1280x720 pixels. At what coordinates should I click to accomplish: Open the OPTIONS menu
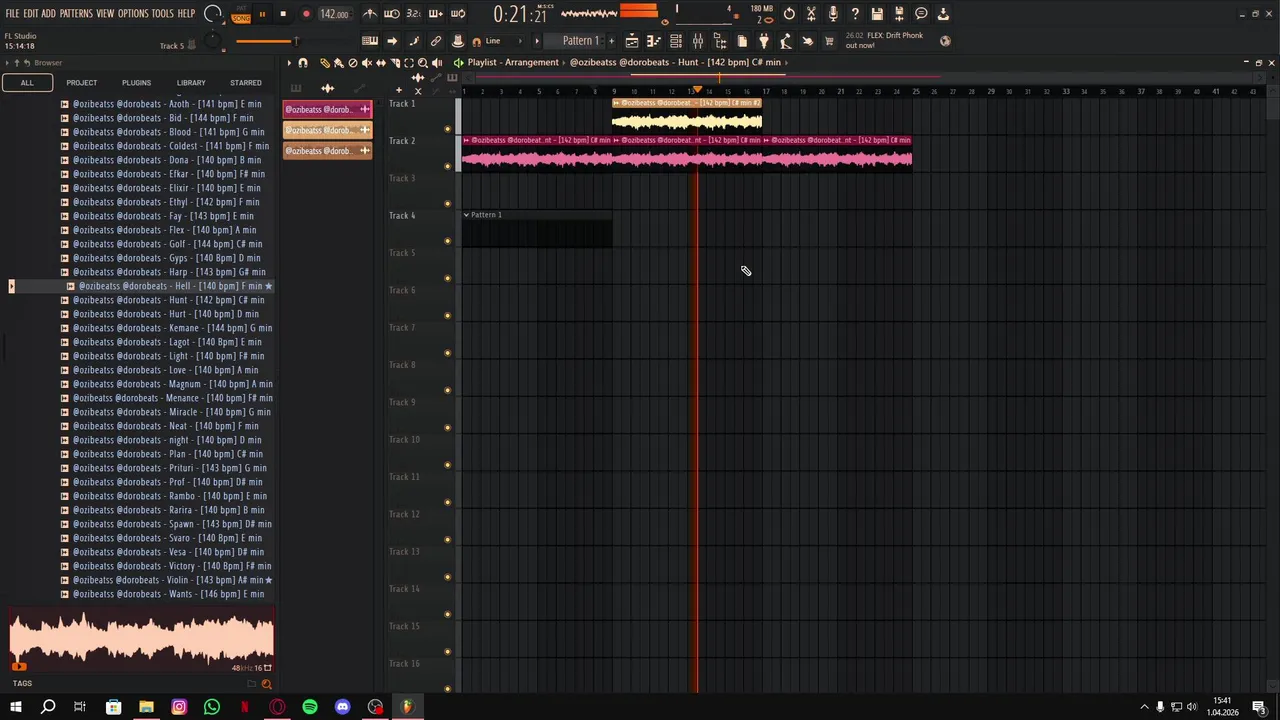pos(133,14)
